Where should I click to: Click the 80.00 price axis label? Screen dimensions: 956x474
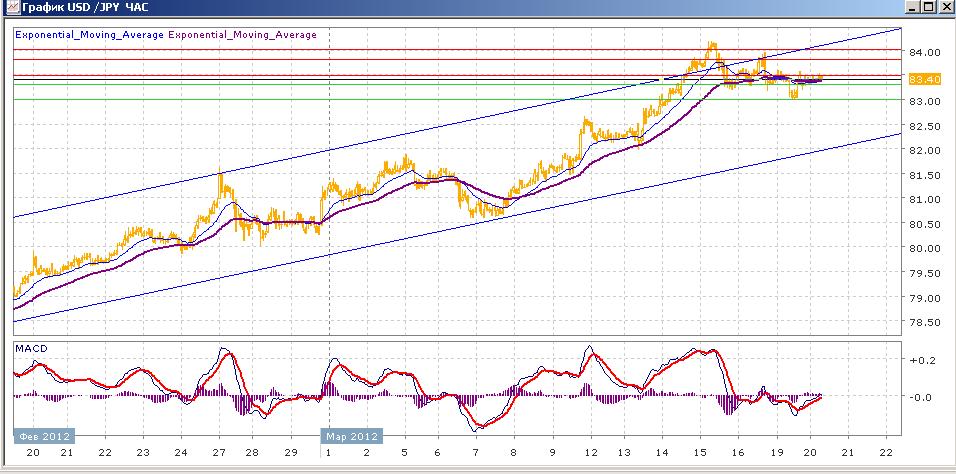click(925, 248)
